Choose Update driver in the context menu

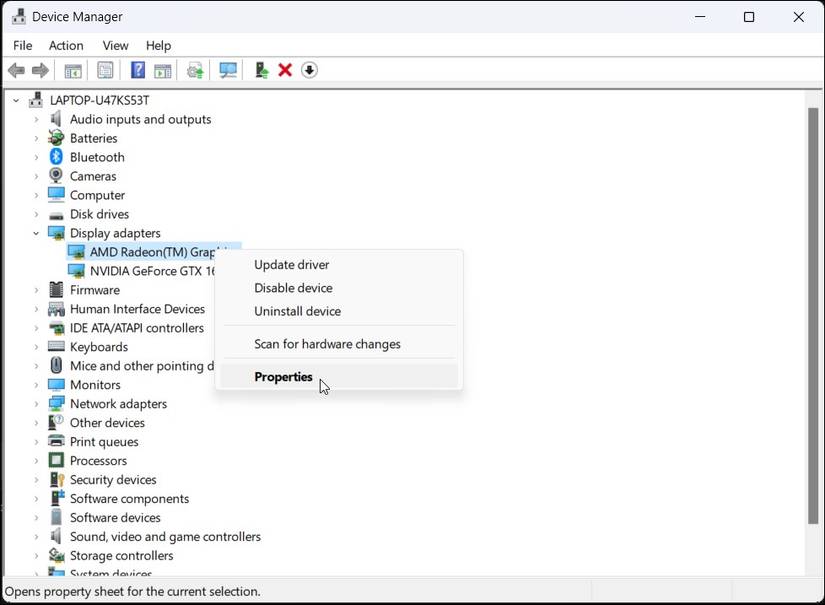291,264
